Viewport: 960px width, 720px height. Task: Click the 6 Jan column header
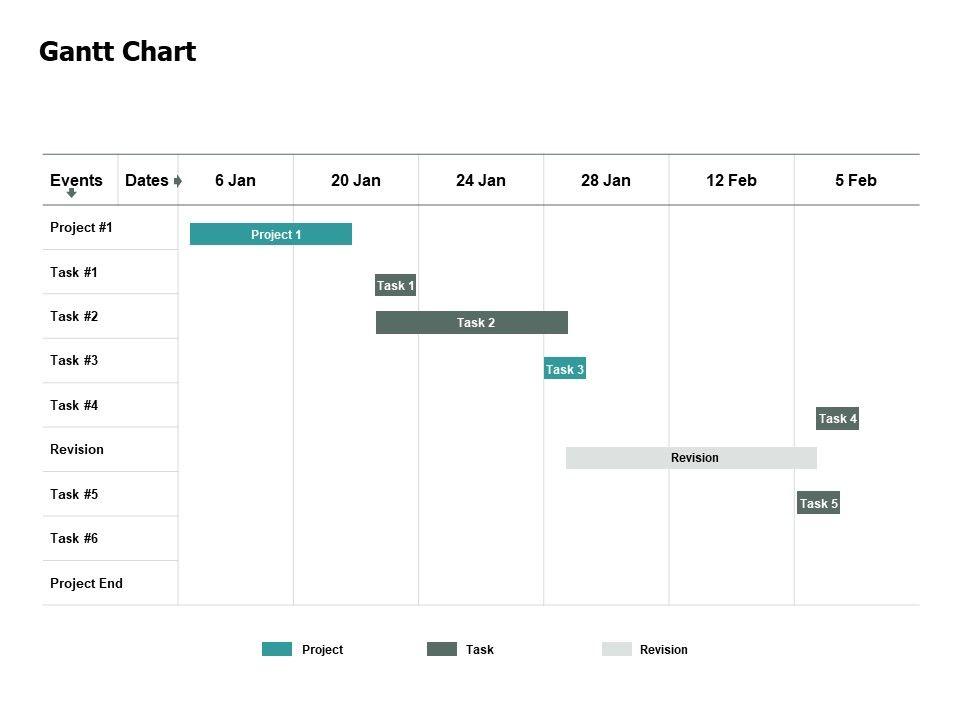[235, 181]
